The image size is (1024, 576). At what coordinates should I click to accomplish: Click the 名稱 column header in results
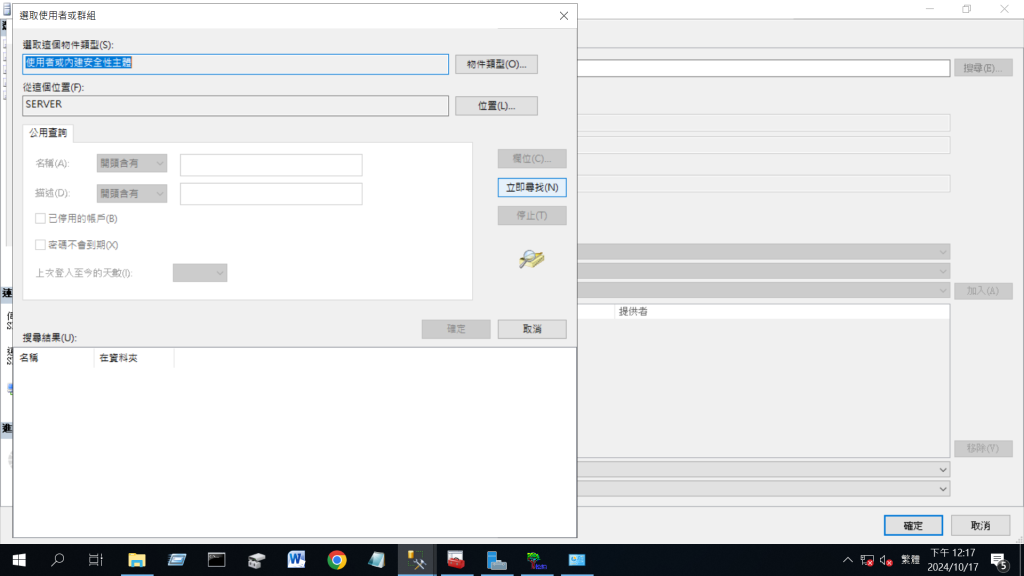click(53, 357)
